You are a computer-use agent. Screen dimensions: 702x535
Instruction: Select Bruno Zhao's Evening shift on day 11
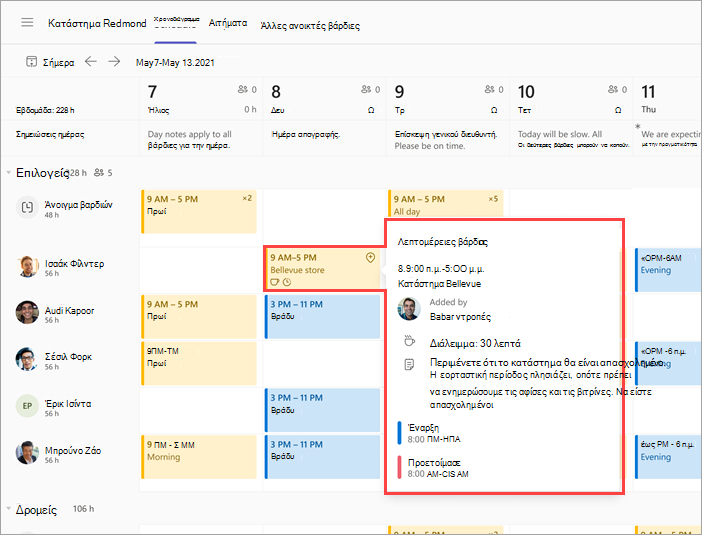(668, 457)
